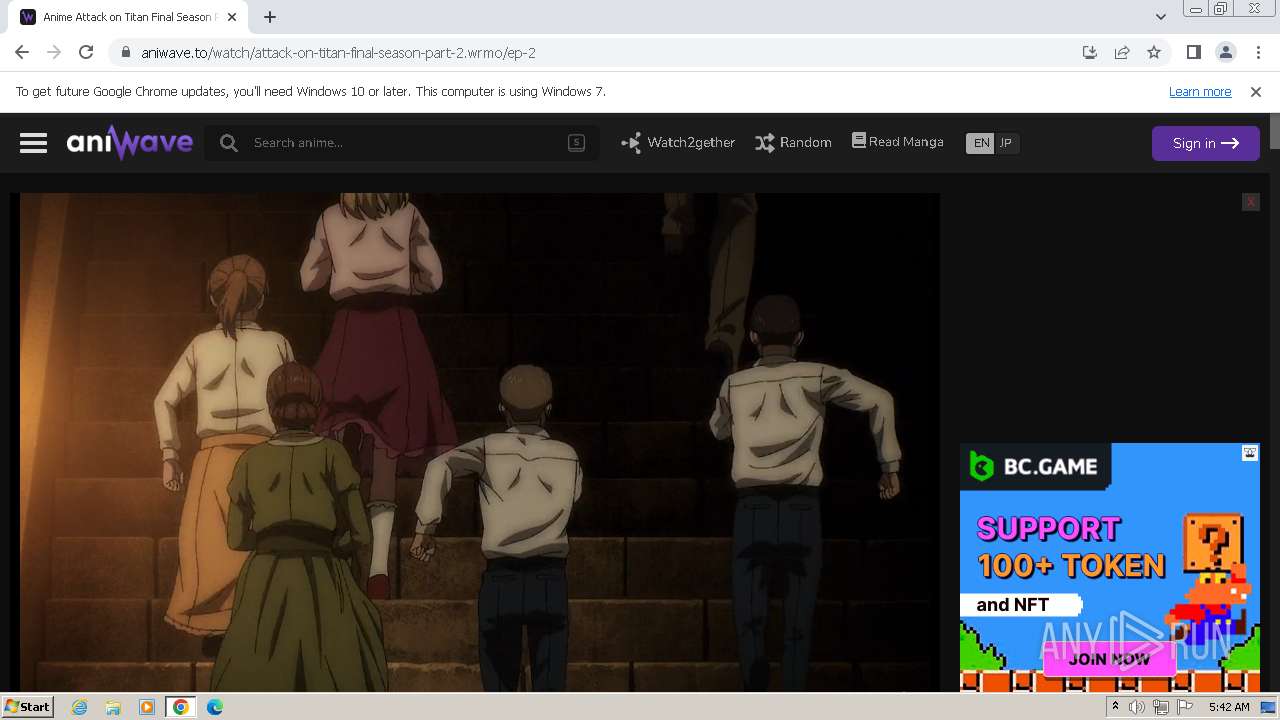Open media player from taskbar
This screenshot has width=1280, height=720.
coord(147,707)
